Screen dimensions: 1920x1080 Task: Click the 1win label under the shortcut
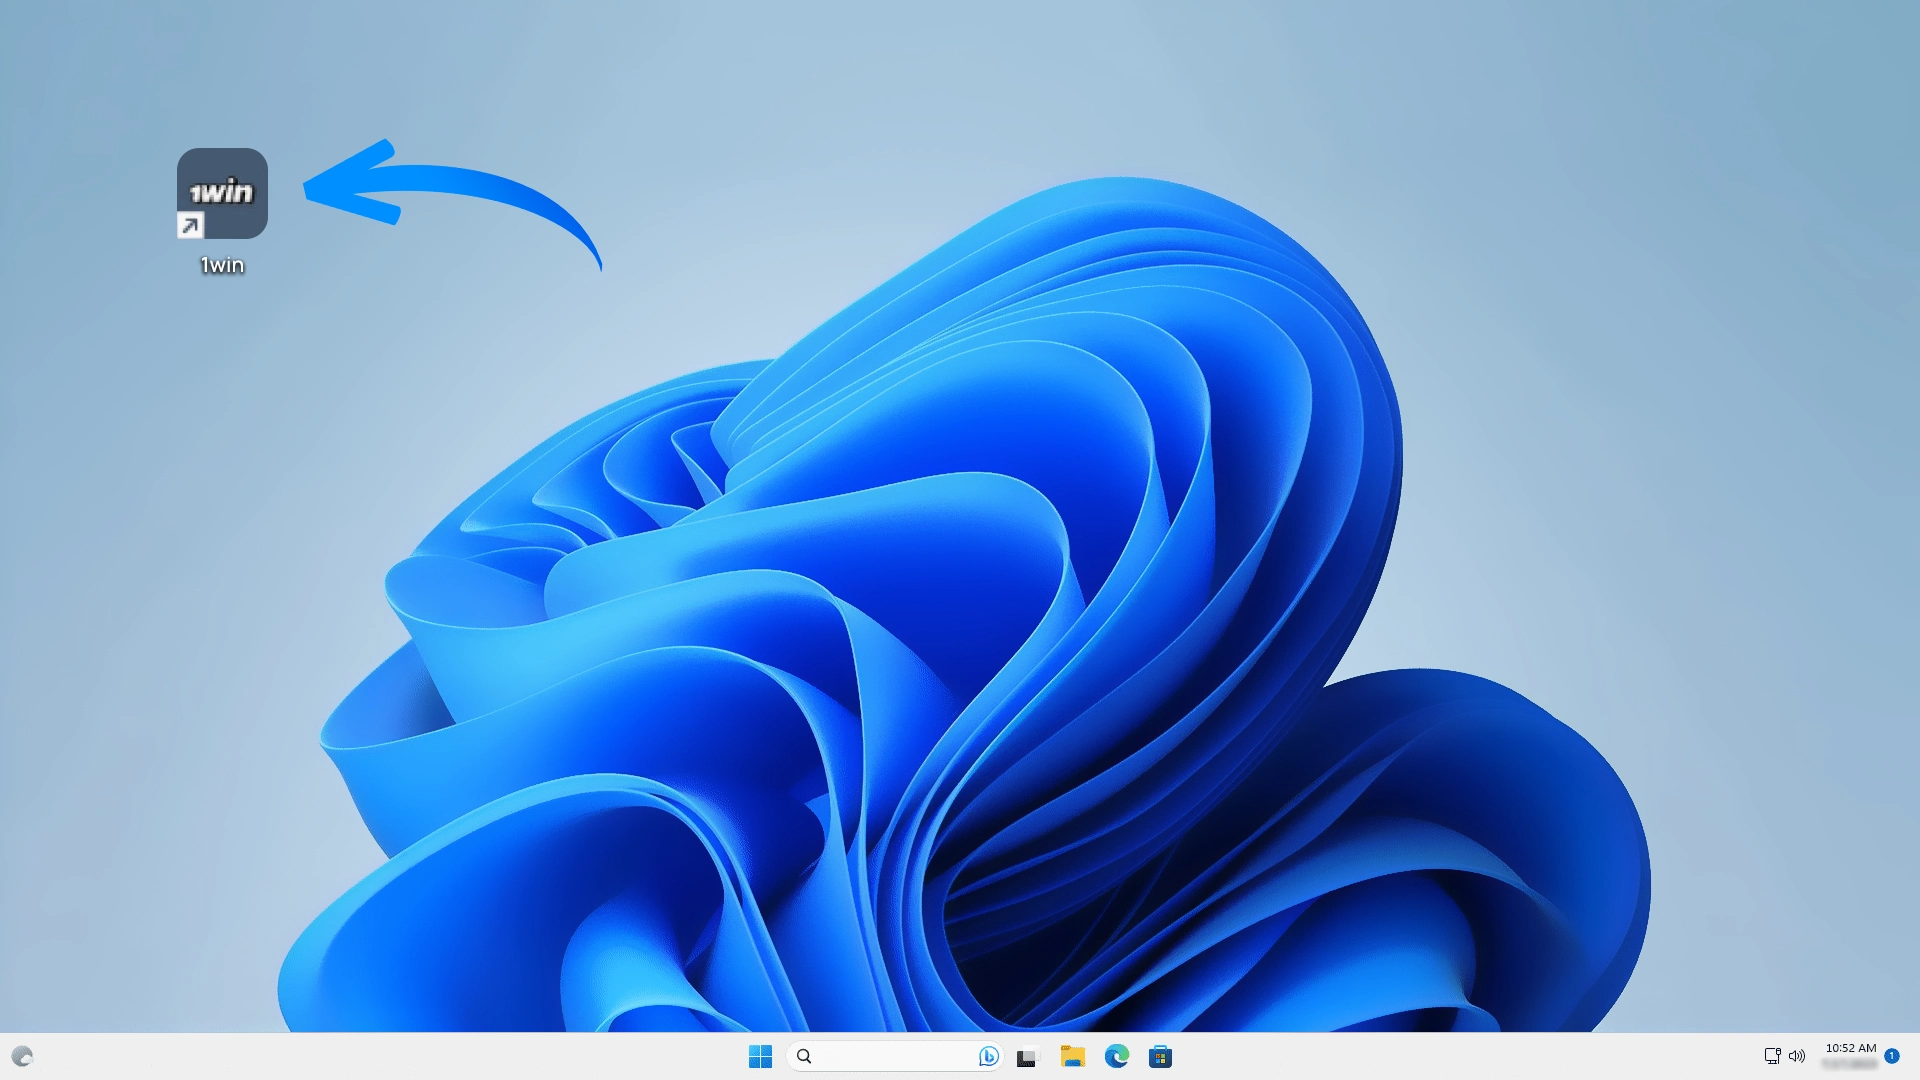222,265
